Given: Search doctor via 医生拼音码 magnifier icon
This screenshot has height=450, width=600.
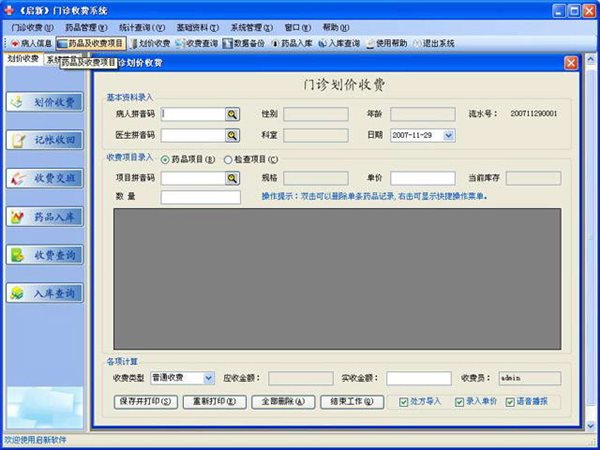Looking at the screenshot, I should [x=232, y=135].
